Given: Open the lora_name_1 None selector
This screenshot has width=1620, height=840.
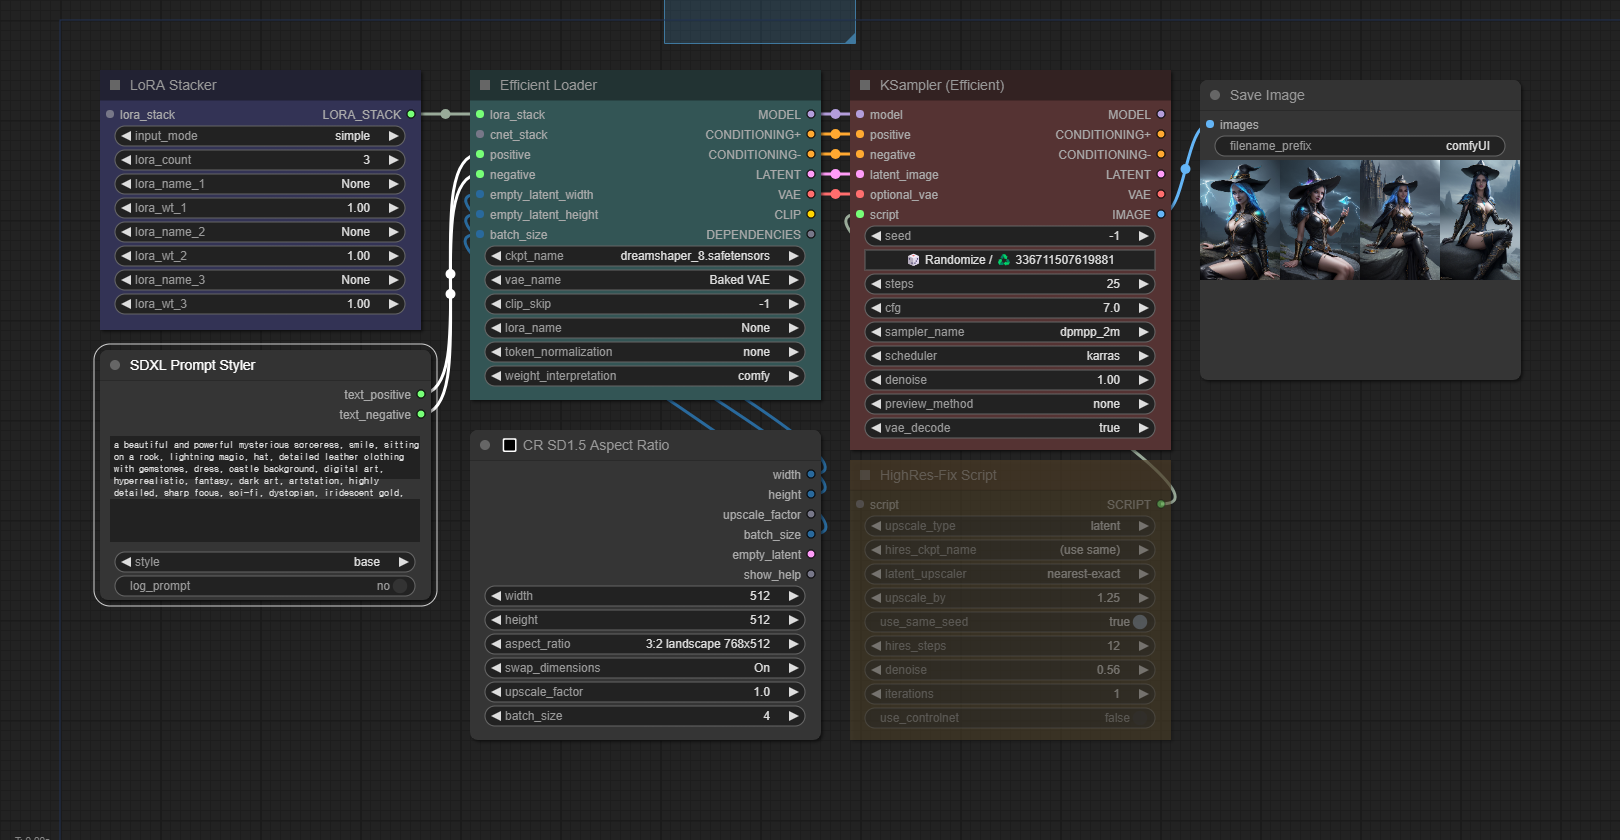Looking at the screenshot, I should tap(260, 184).
